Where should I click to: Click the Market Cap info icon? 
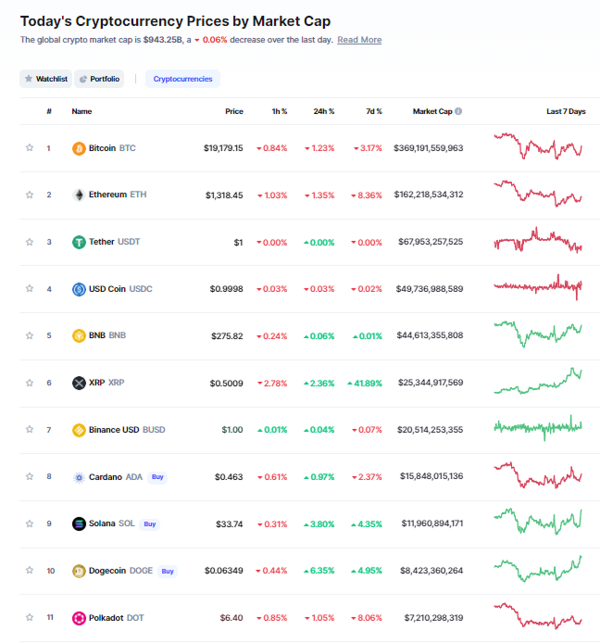459,111
